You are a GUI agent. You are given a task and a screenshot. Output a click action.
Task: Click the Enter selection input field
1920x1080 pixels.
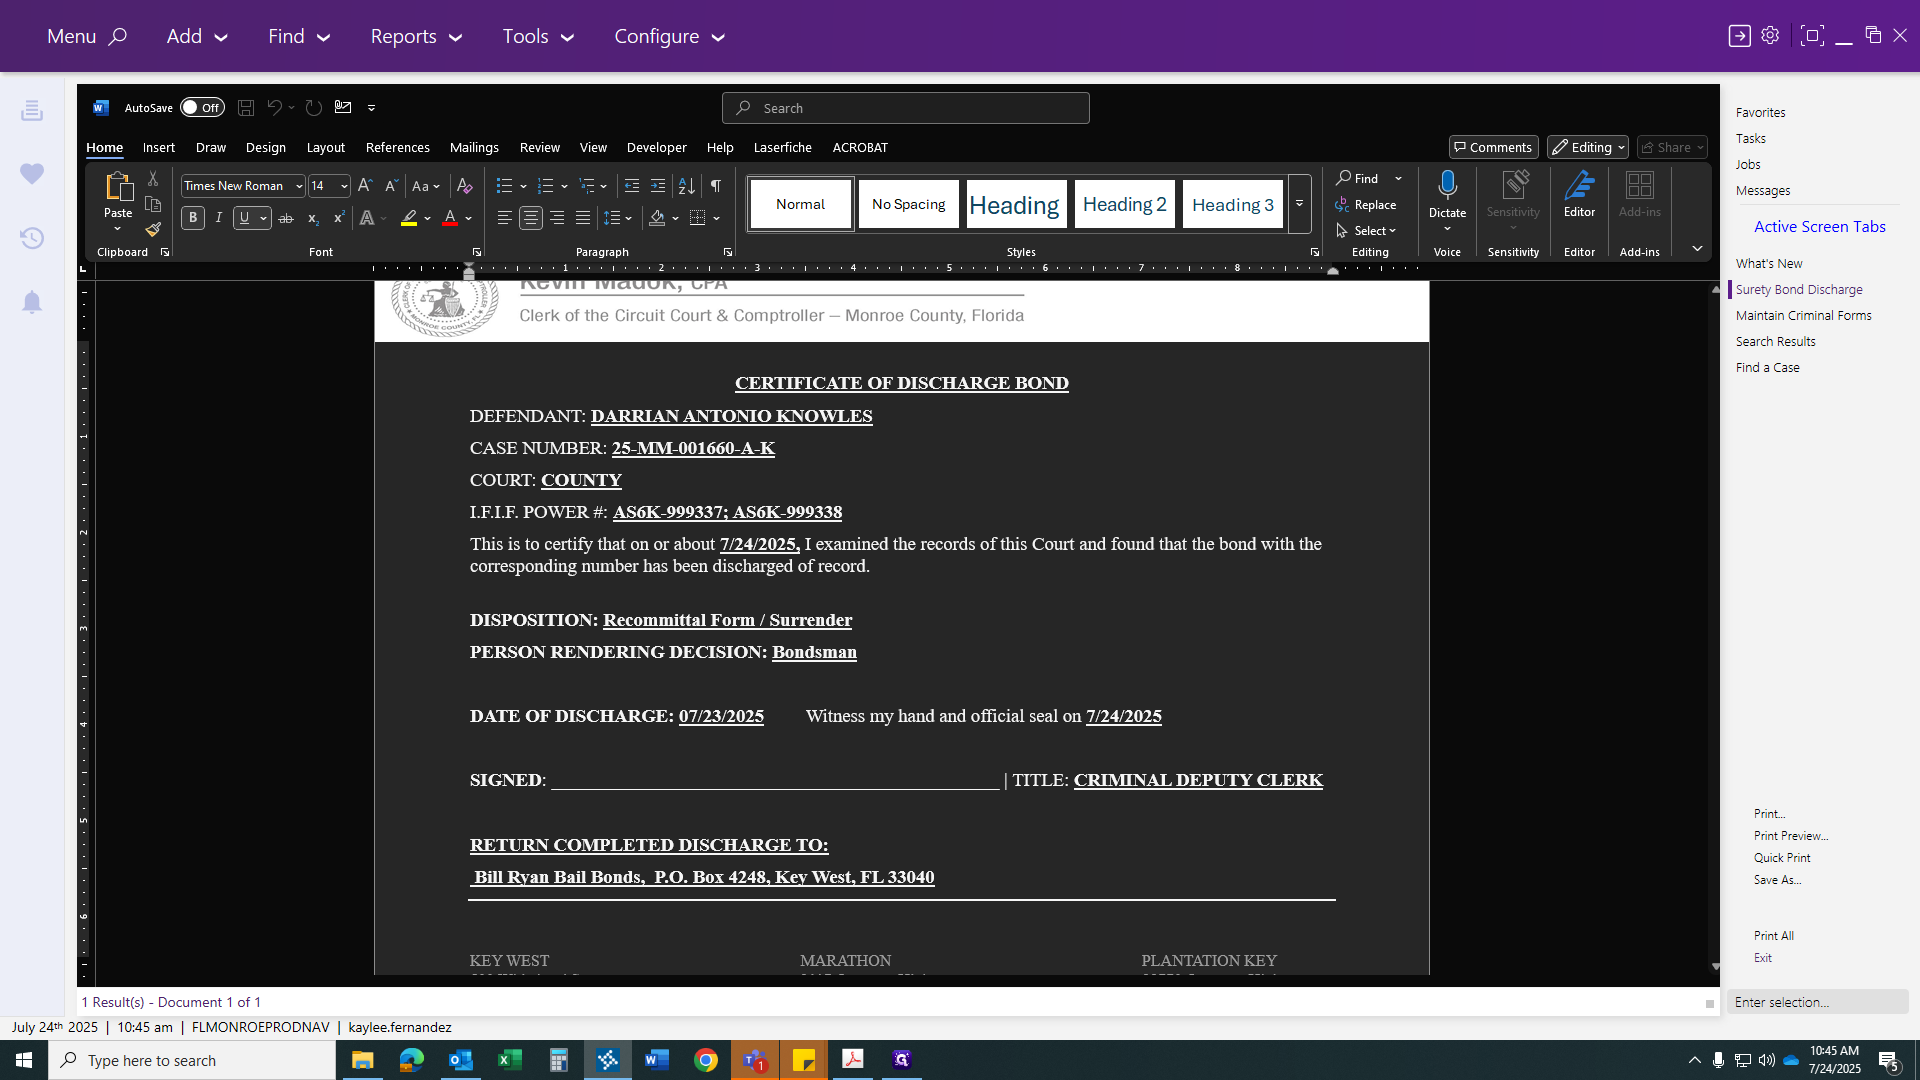point(1815,1002)
